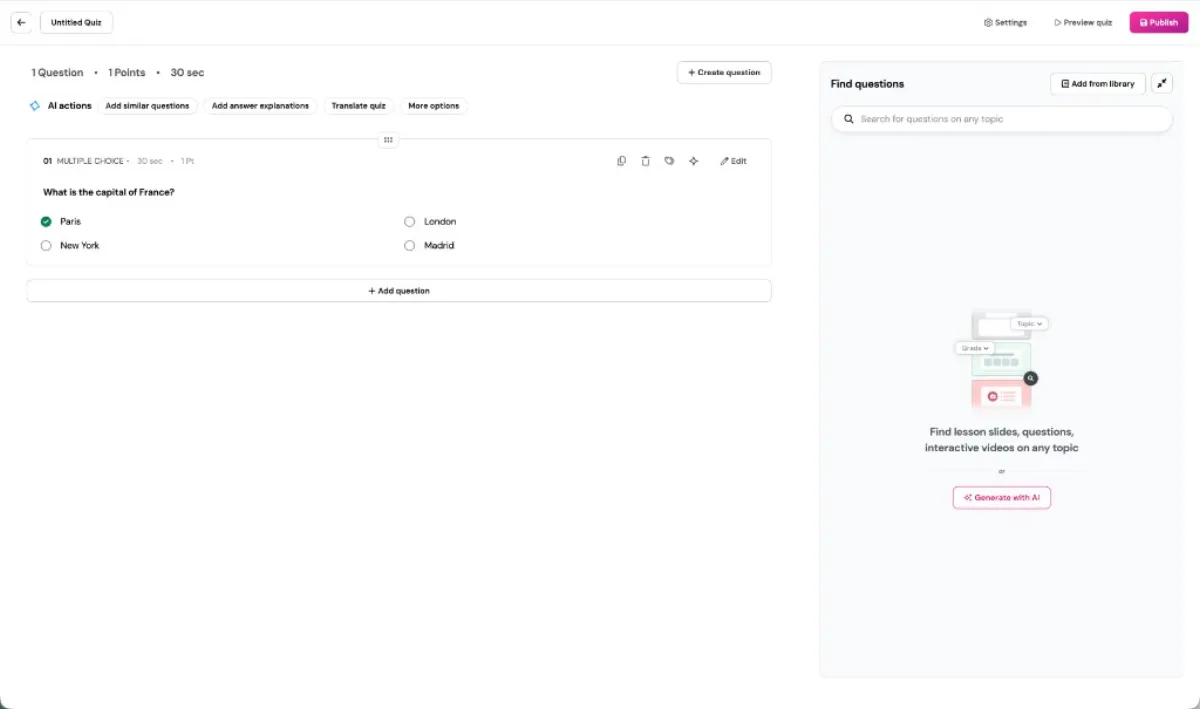Click the Generate with AI button

coord(1001,498)
